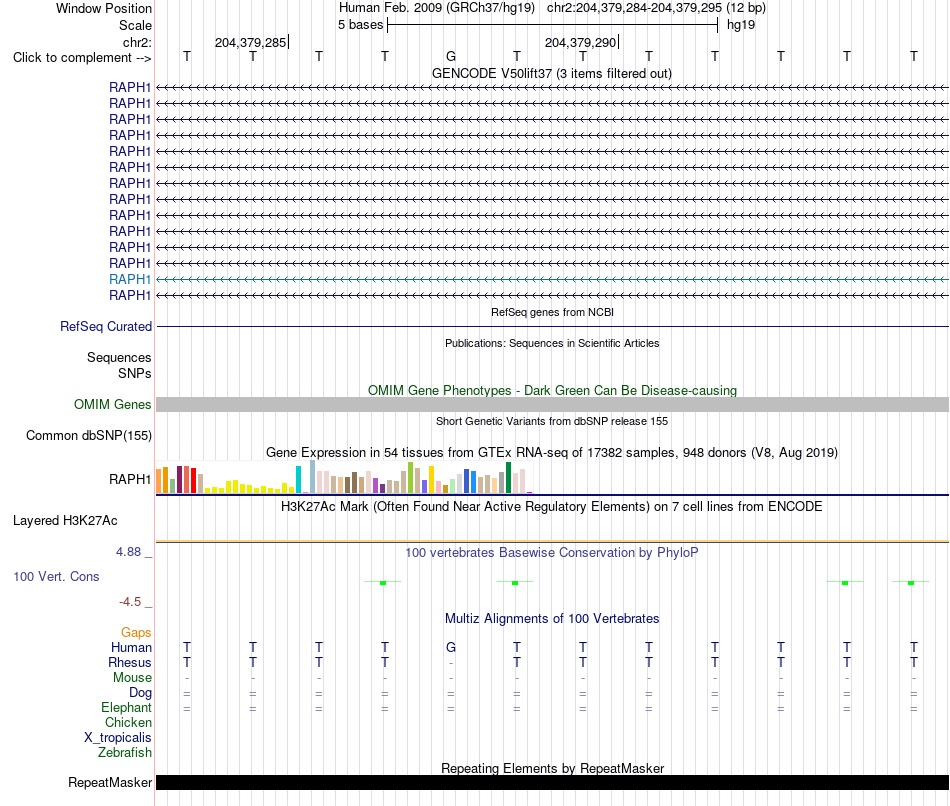The height and width of the screenshot is (806, 950).
Task: Open "Repeating Elements by RepeatMasker" title
Action: [552, 768]
